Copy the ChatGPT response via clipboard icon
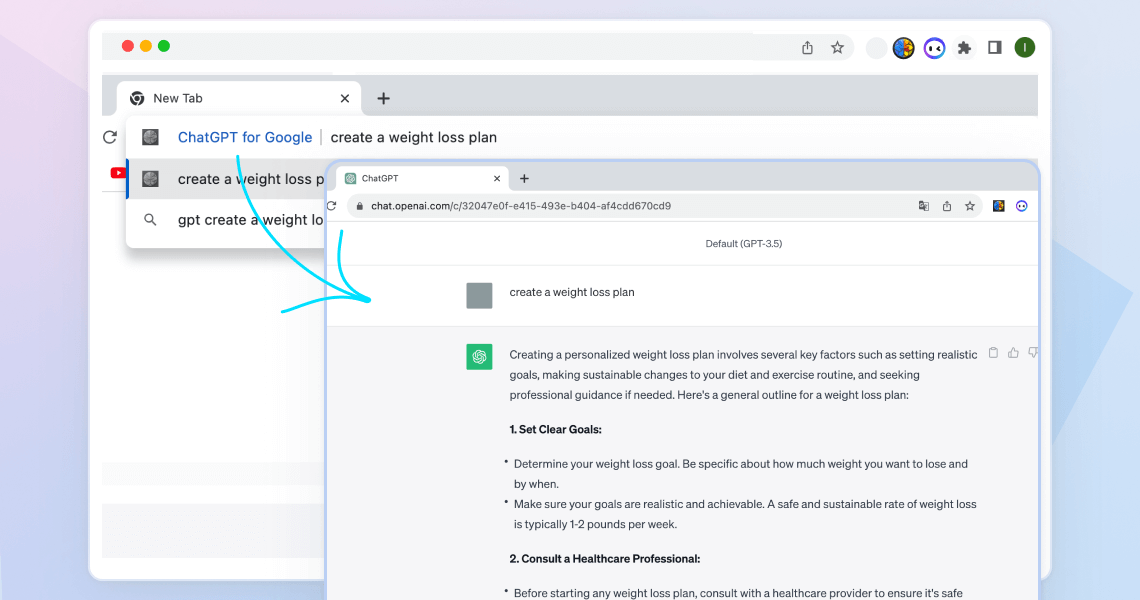 coord(993,352)
